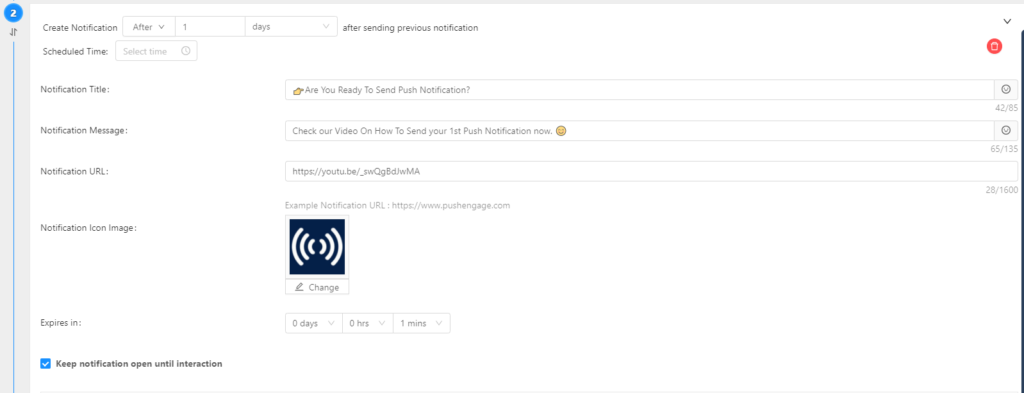The image size is (1024, 393).
Task: Click the step 2 circle badge
Action: click(x=13, y=12)
